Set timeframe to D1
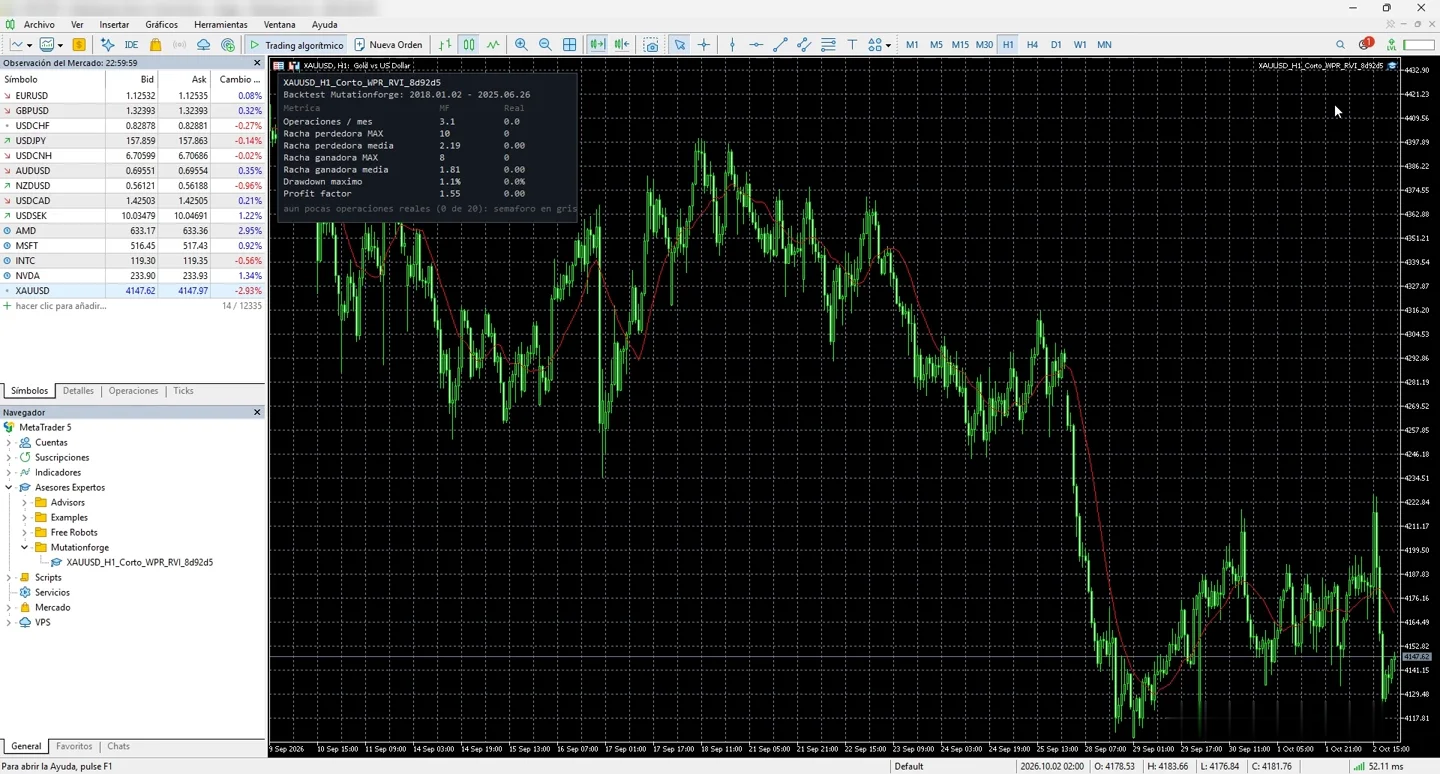 coord(1056,45)
